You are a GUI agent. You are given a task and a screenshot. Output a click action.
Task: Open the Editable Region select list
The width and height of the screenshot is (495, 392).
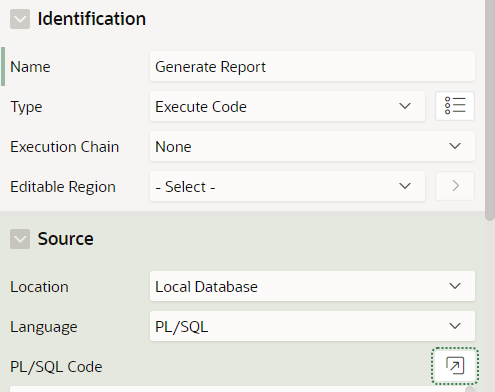click(x=287, y=186)
